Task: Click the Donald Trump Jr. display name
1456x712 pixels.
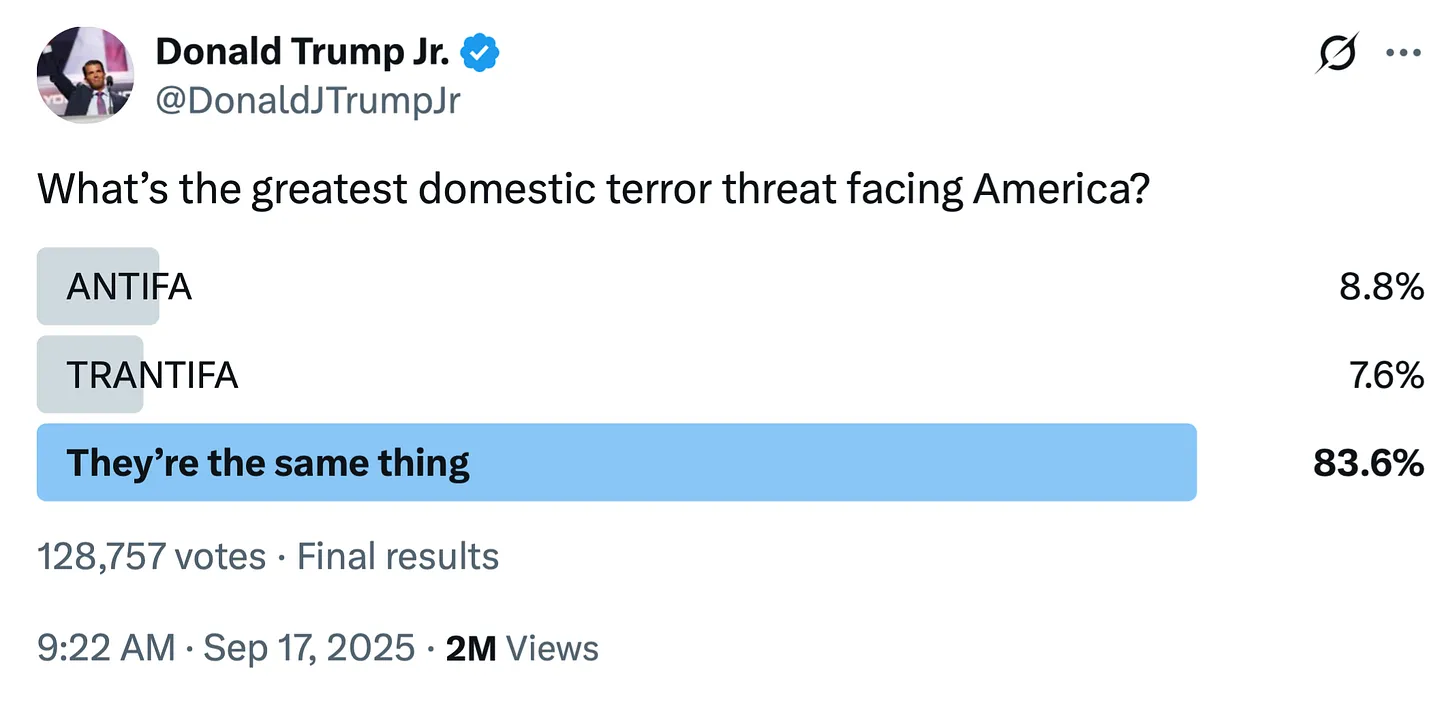Action: pos(302,53)
